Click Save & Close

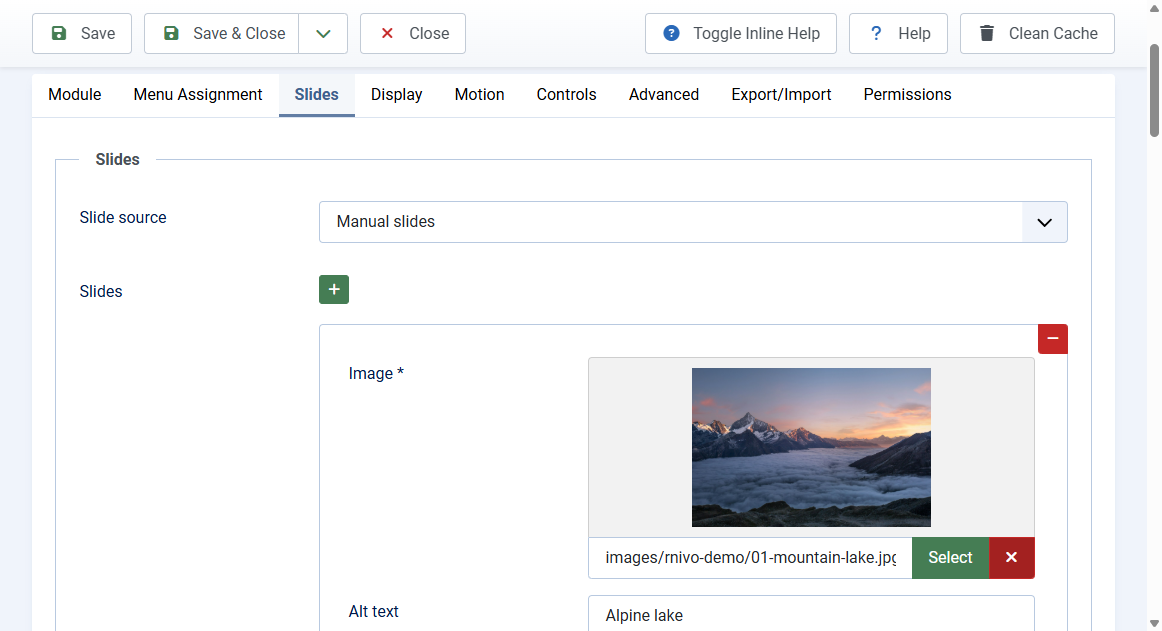click(x=222, y=33)
